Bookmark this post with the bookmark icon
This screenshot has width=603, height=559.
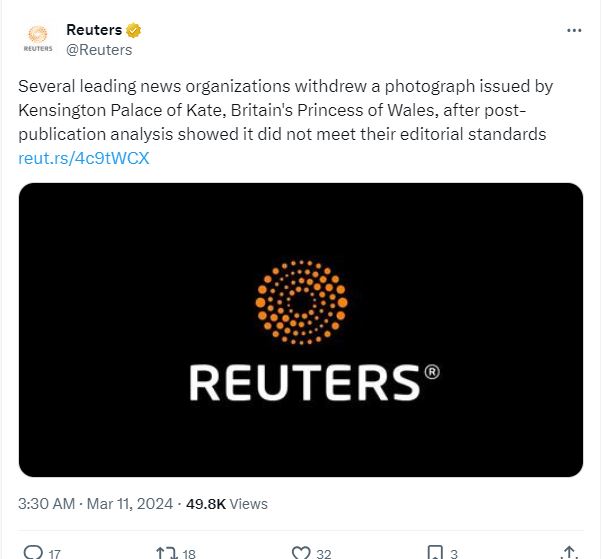click(434, 551)
